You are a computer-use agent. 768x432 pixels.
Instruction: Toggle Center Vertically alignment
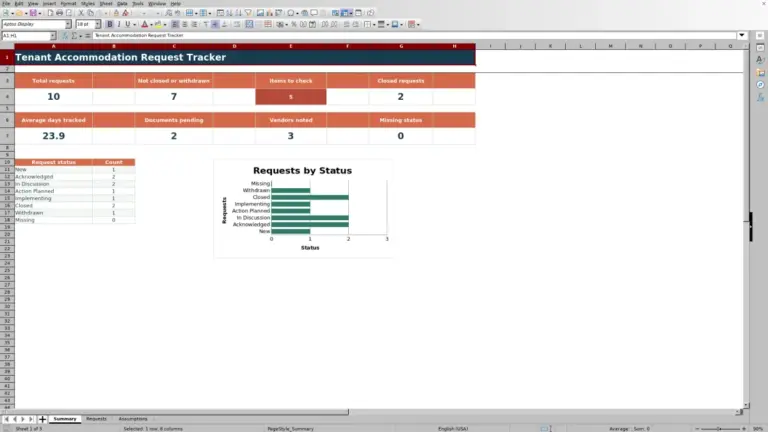click(x=215, y=24)
